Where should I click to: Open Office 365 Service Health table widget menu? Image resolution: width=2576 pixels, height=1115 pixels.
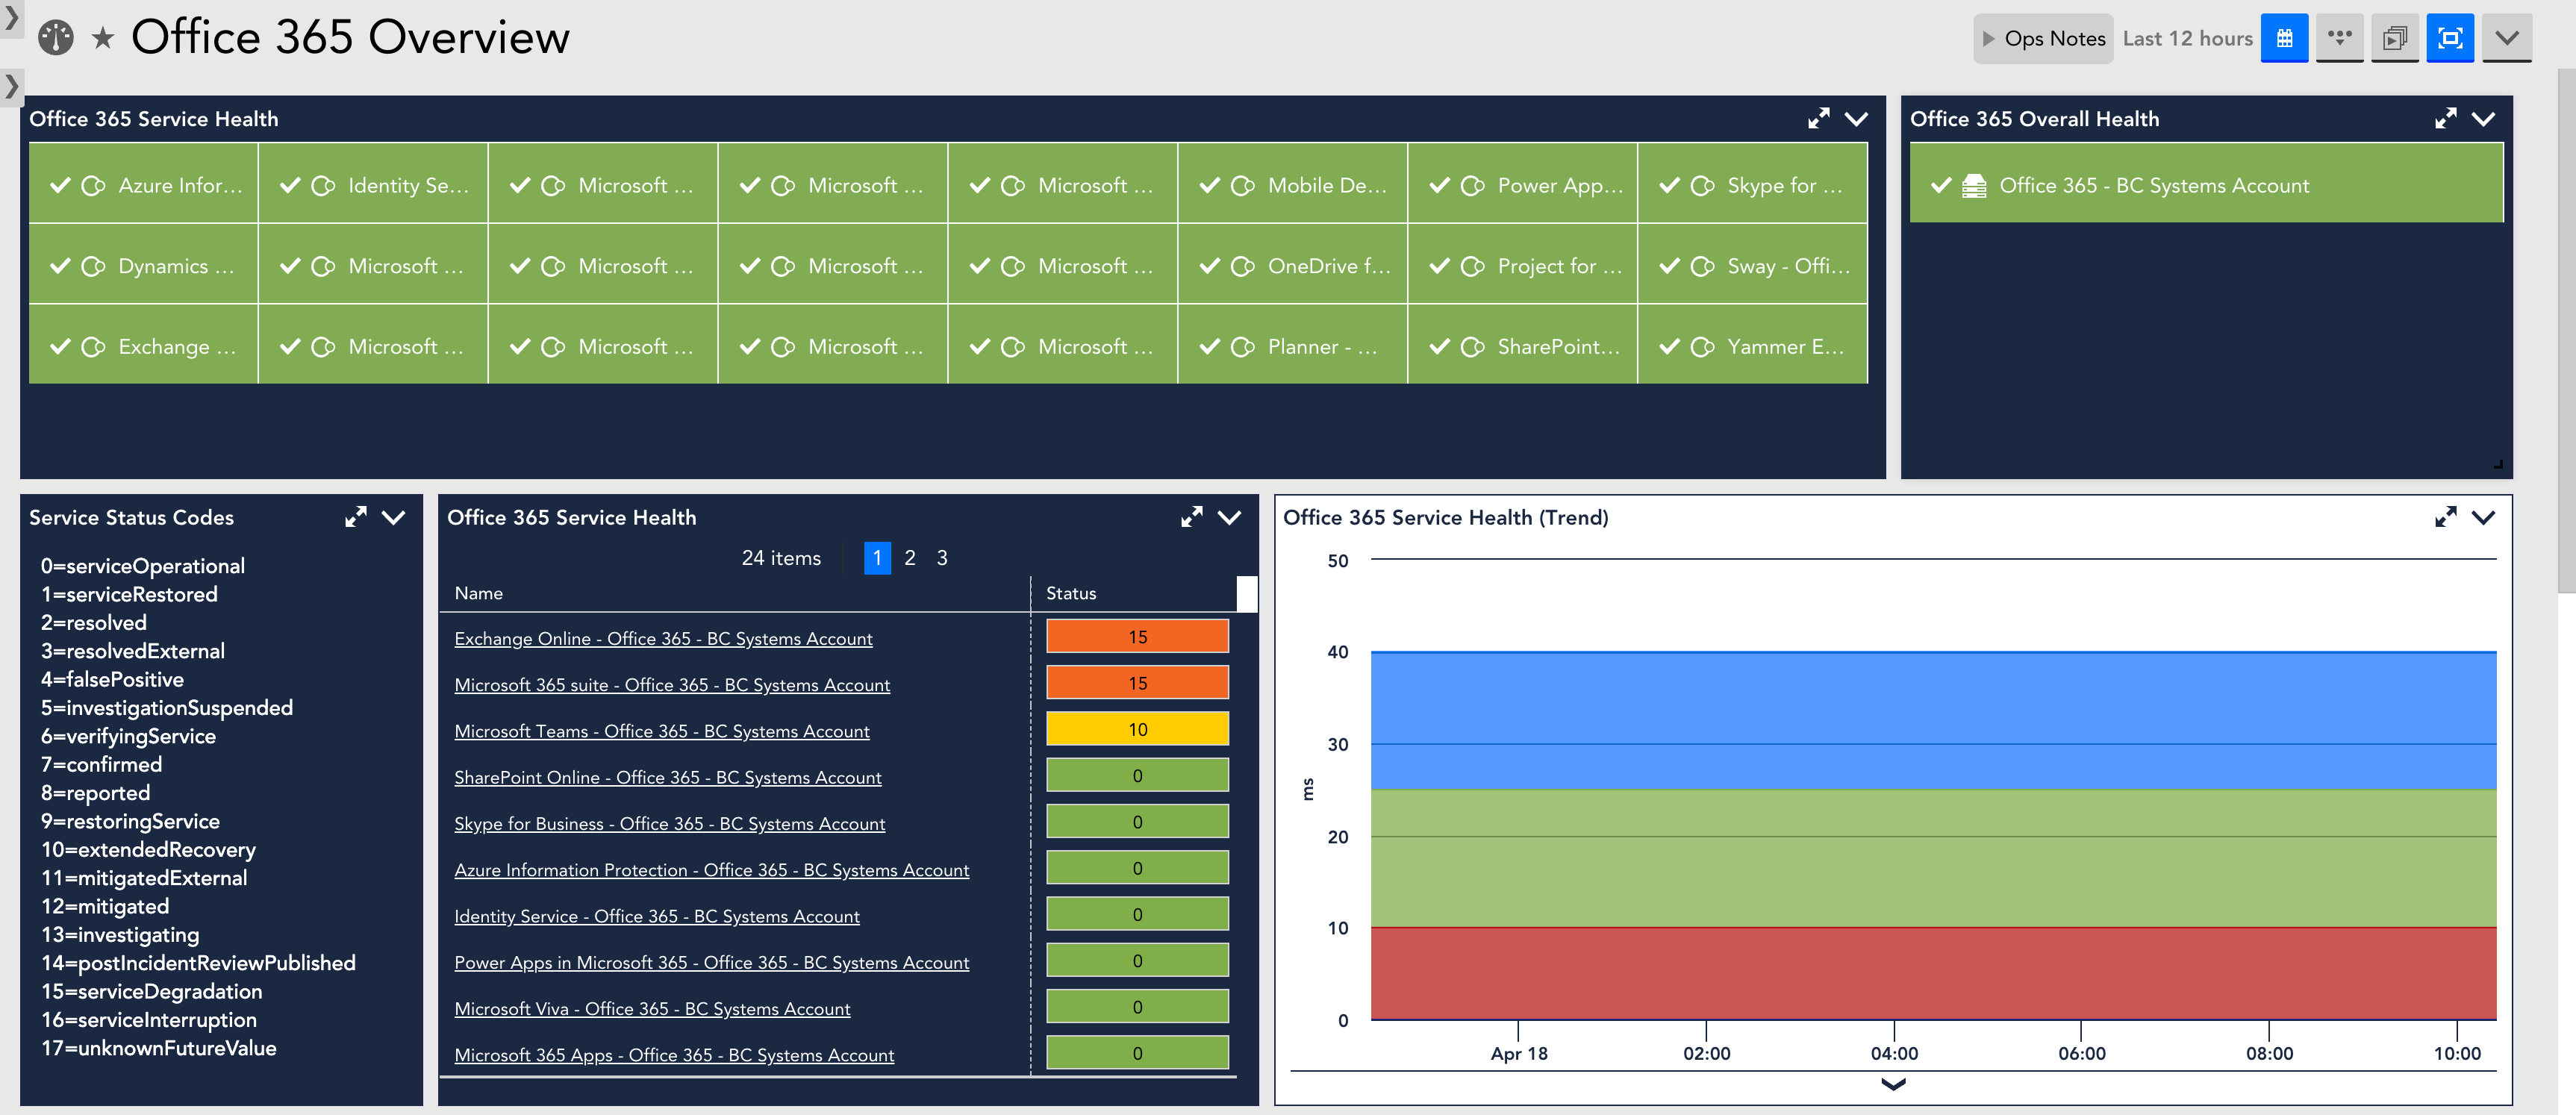1229,517
